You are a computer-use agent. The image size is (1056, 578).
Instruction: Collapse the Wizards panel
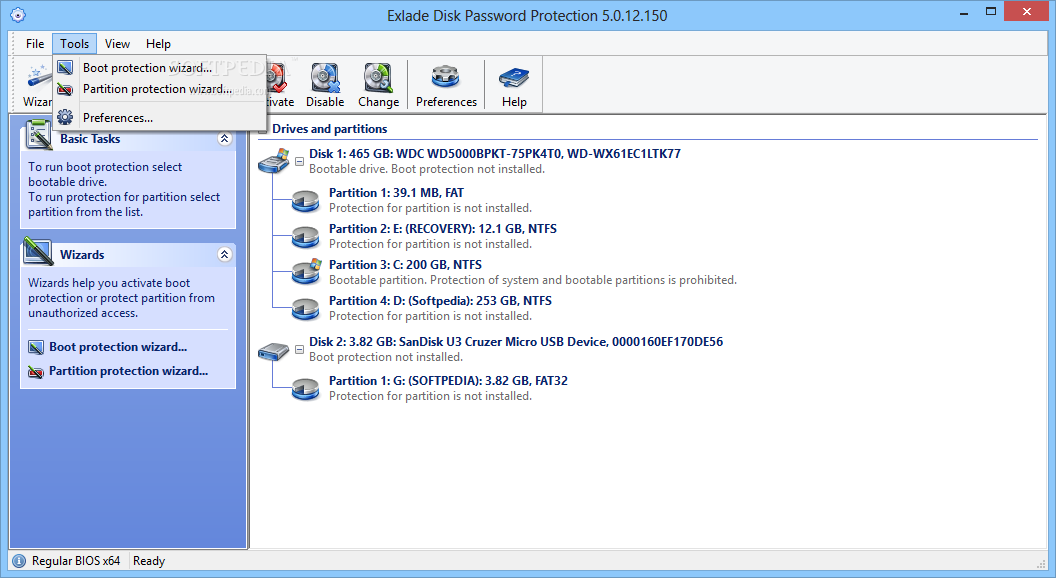coord(224,255)
